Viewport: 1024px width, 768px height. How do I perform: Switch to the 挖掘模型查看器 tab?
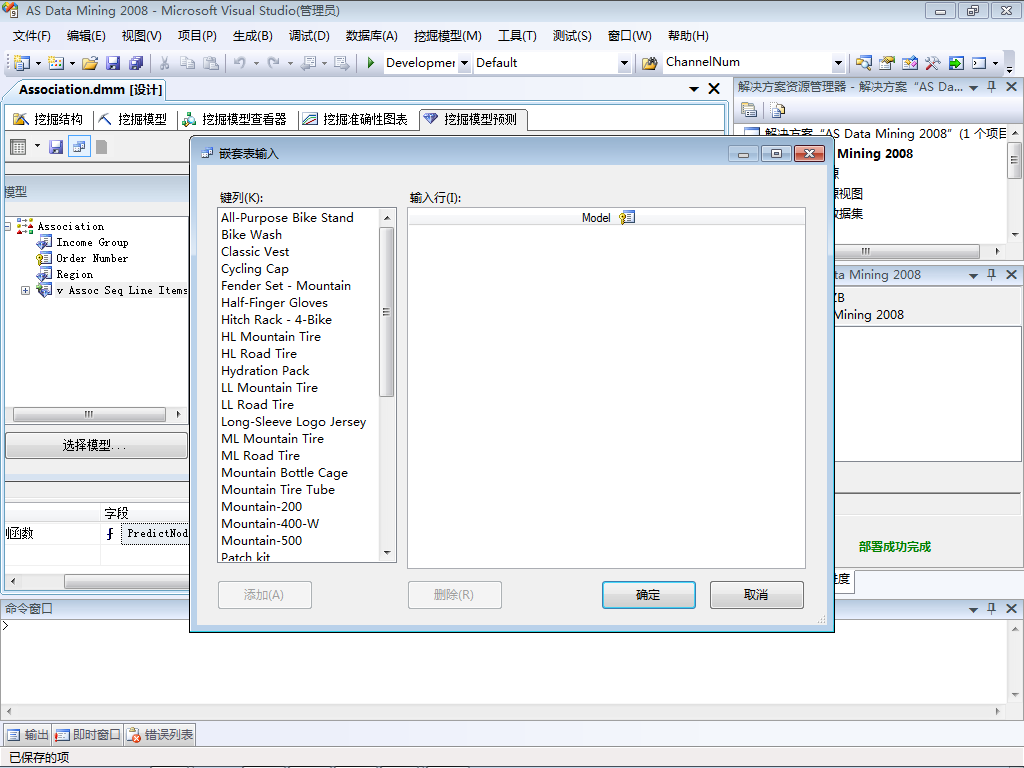coord(234,119)
